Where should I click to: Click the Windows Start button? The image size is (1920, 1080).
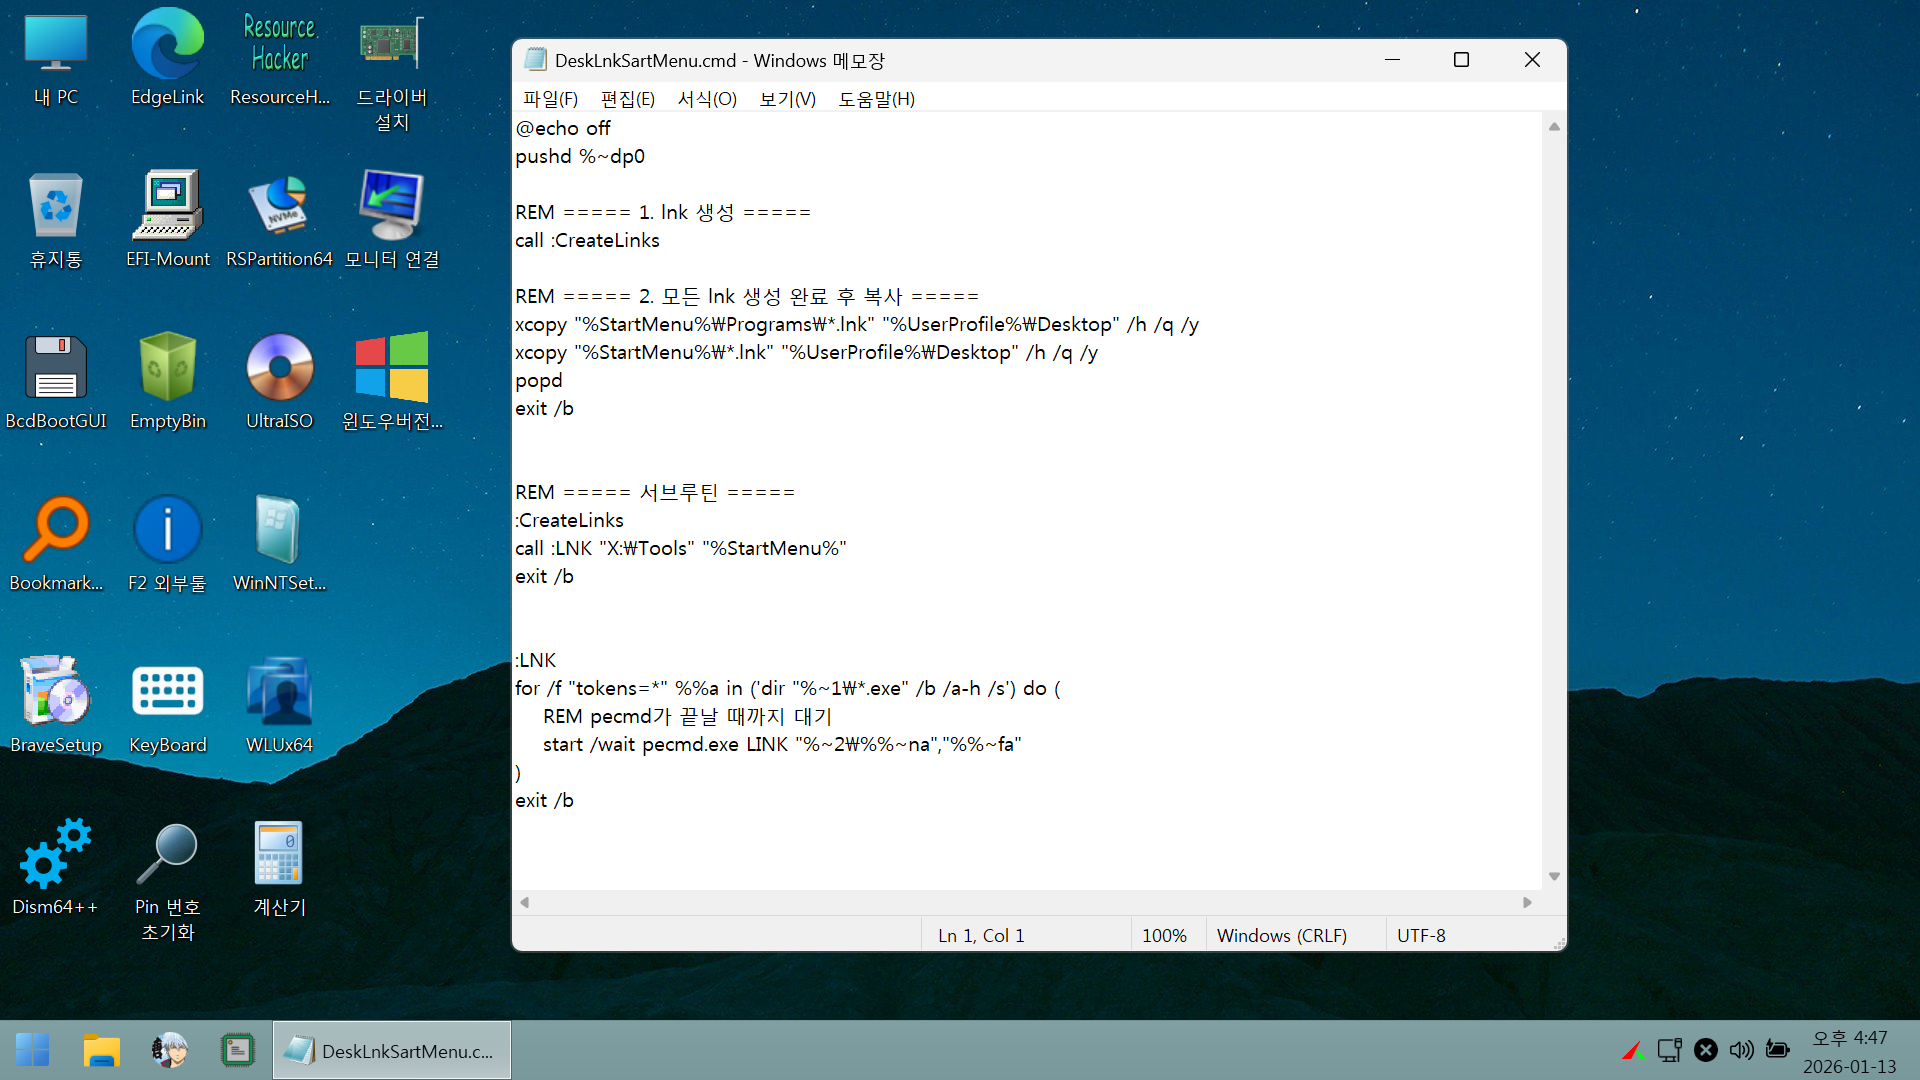tap(33, 1051)
